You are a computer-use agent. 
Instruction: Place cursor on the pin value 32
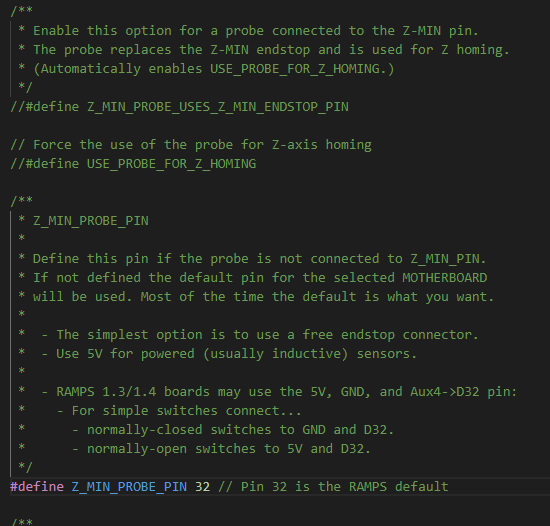(x=202, y=487)
